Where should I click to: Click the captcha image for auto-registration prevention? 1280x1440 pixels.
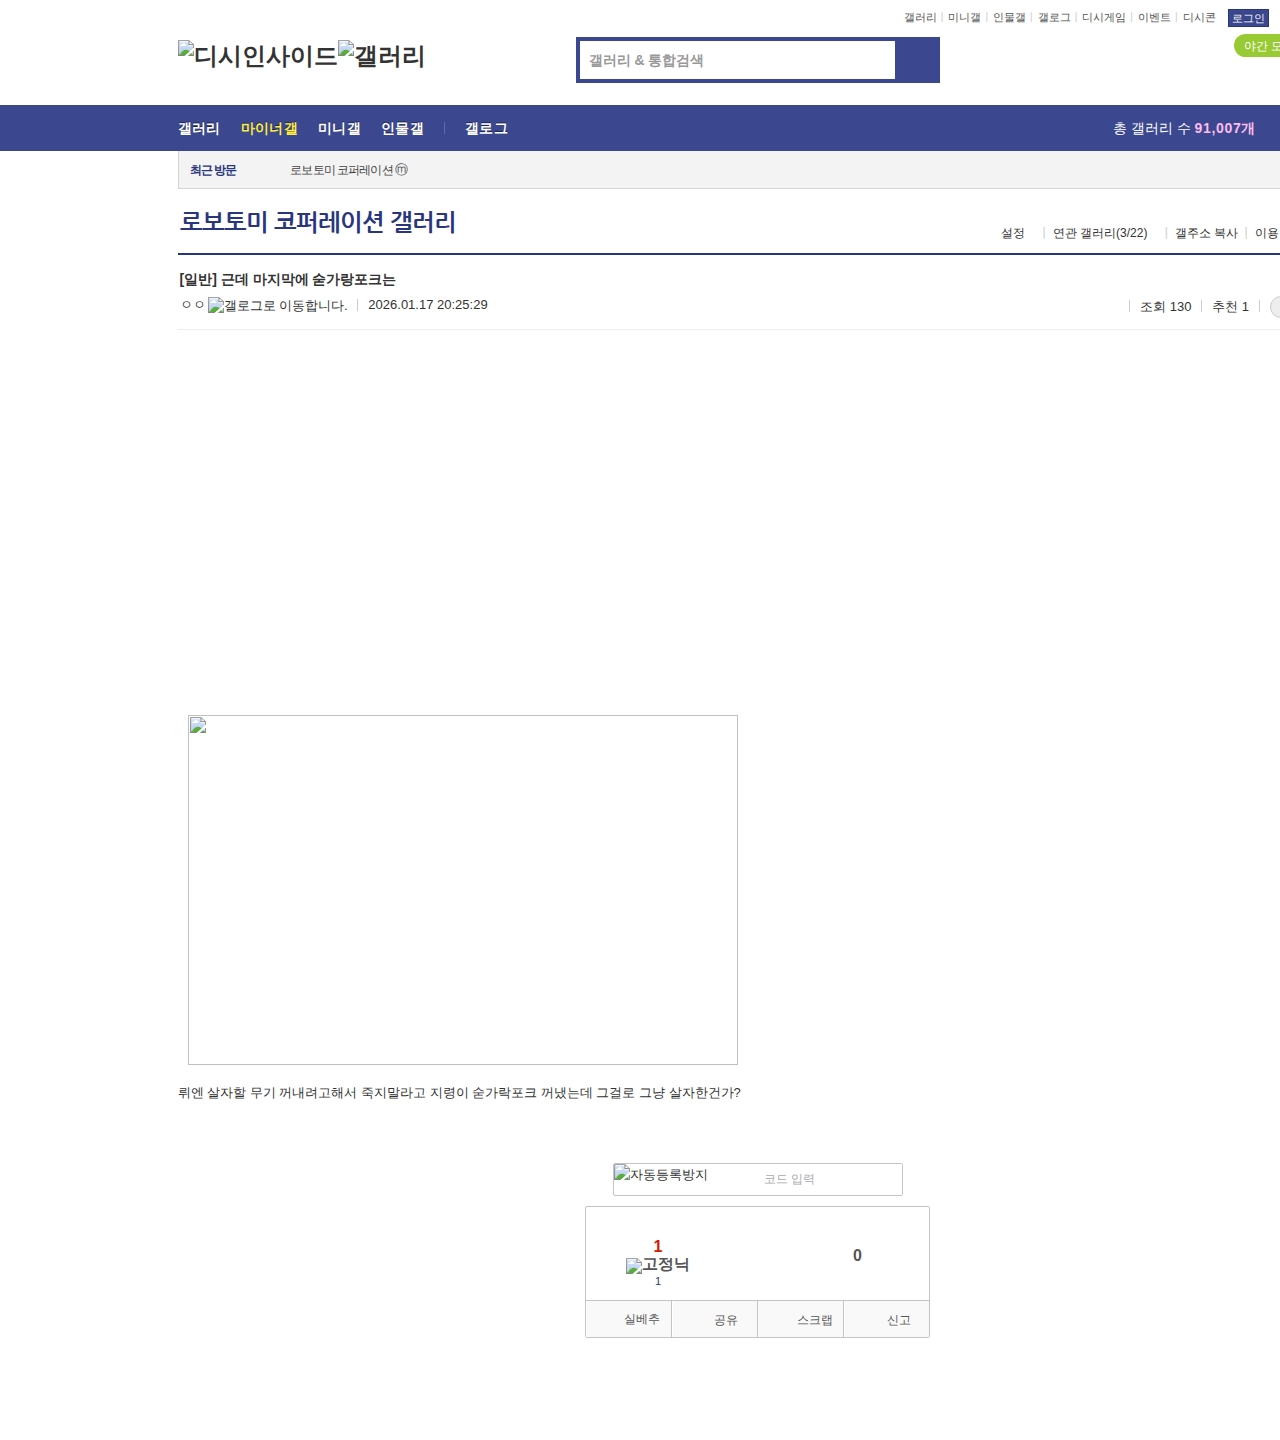click(661, 1176)
